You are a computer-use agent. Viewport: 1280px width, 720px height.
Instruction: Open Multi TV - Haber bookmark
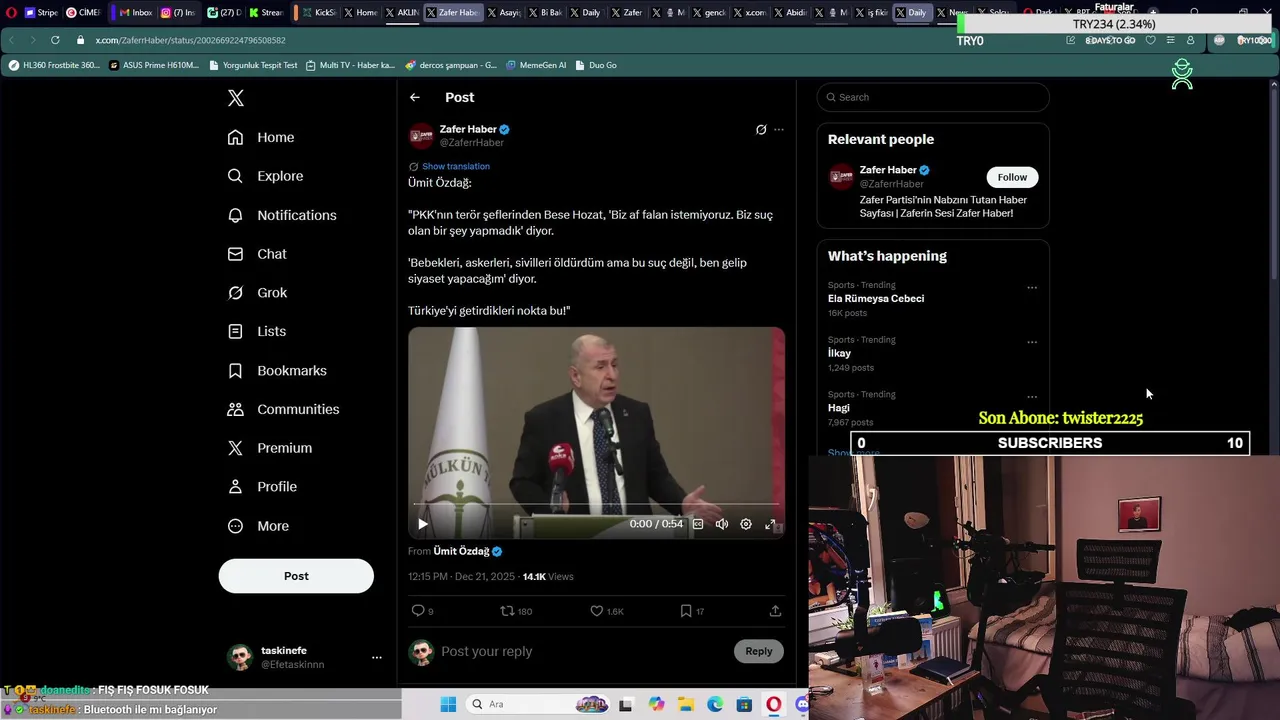pyautogui.click(x=351, y=65)
